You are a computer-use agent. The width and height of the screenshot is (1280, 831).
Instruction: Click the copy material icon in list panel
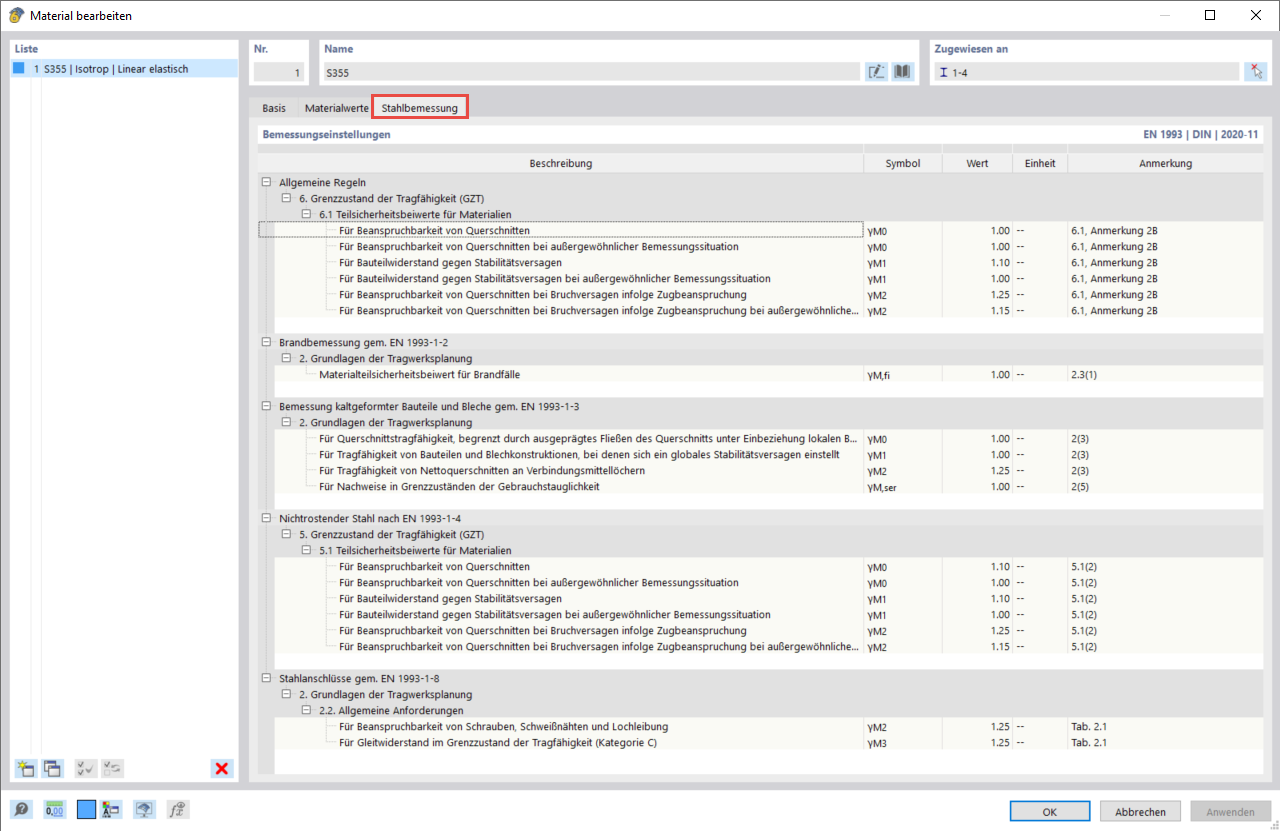click(x=52, y=768)
